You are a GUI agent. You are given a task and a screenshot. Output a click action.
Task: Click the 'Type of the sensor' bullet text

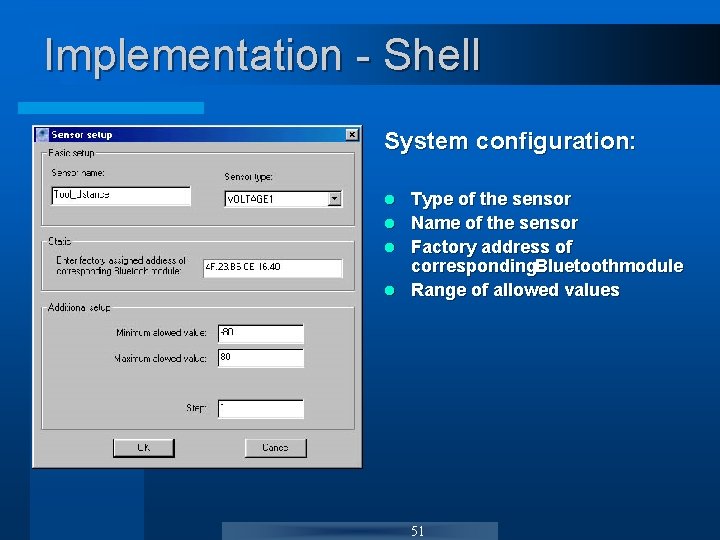(x=491, y=199)
